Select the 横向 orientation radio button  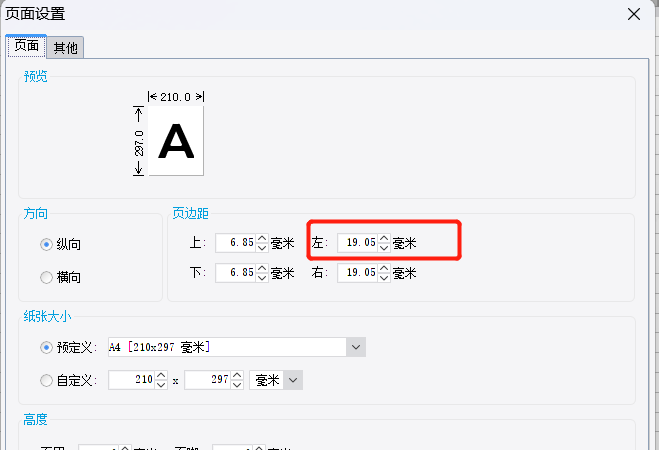[46, 277]
